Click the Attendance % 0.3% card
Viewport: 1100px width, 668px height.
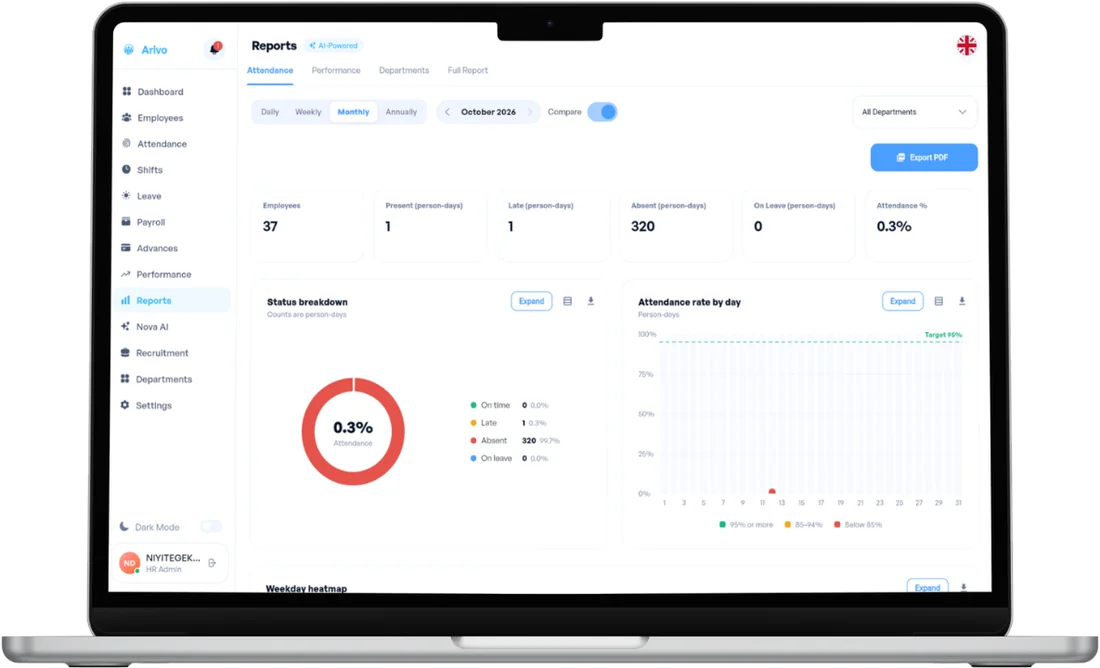921,226
